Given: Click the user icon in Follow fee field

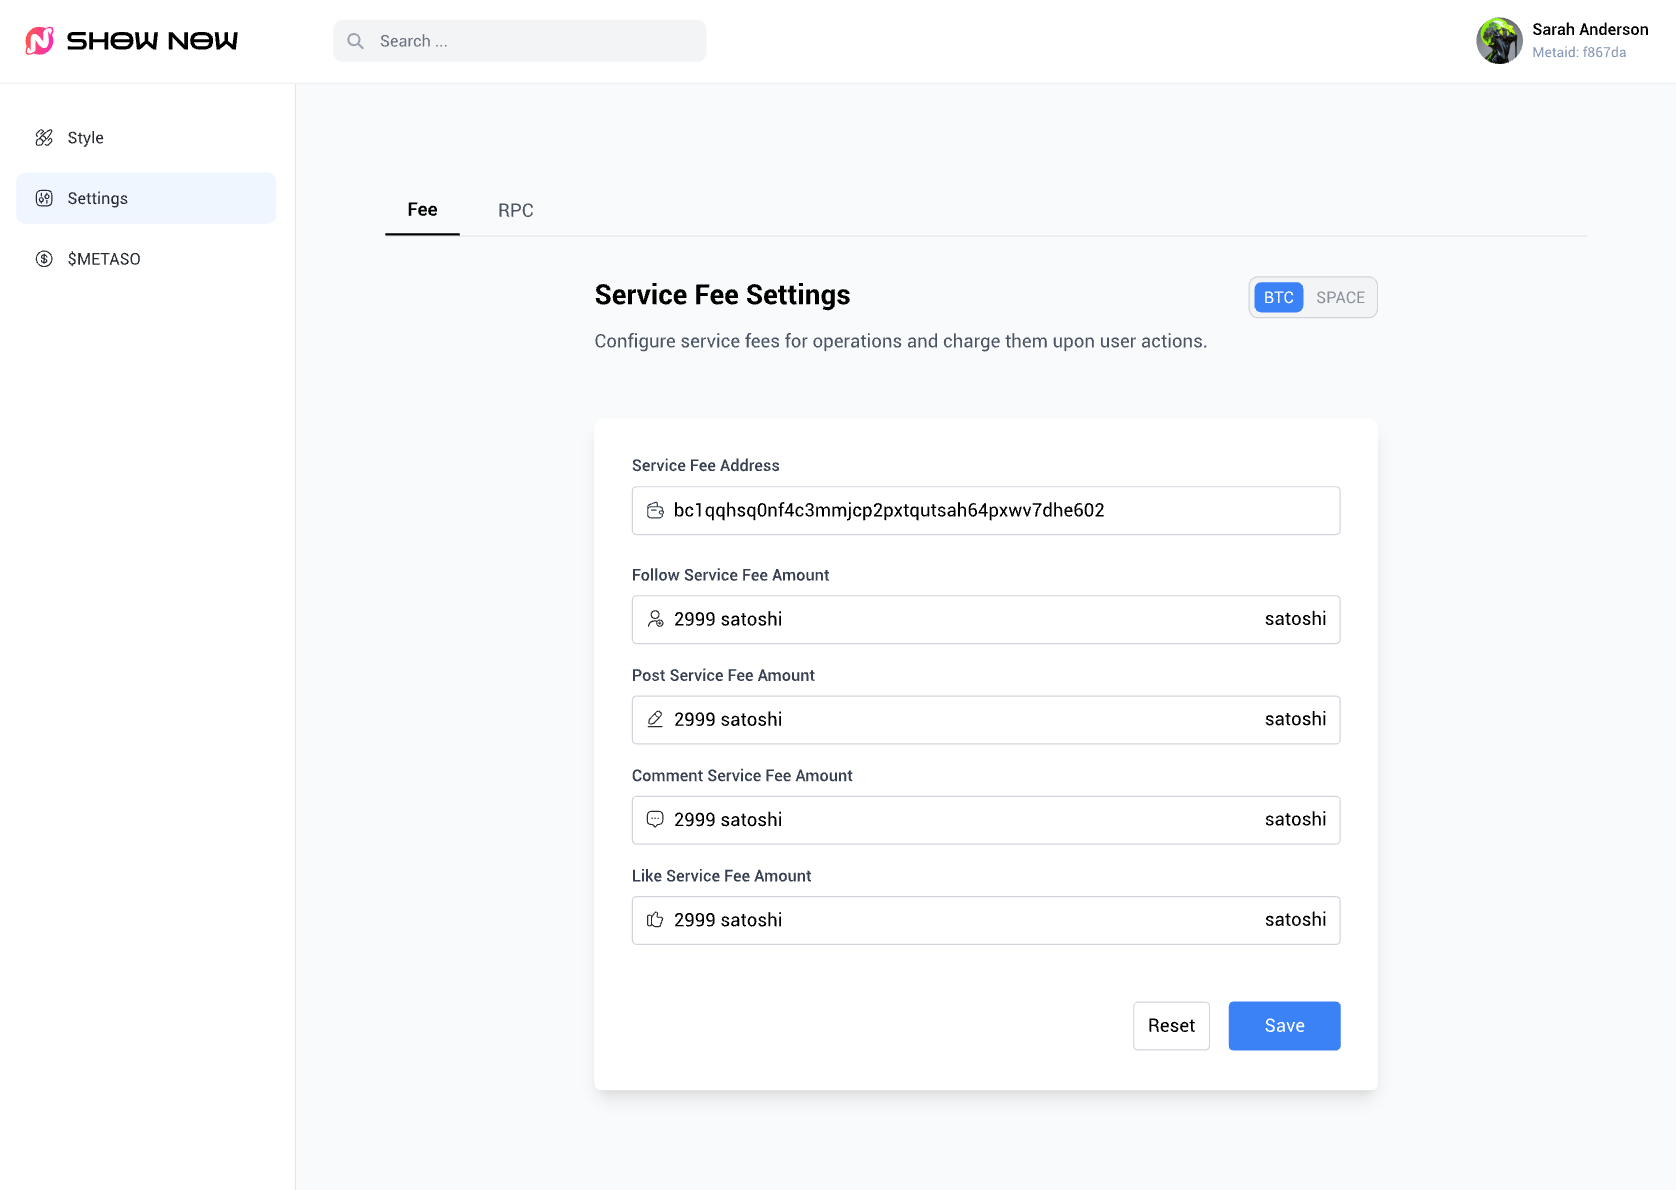Looking at the screenshot, I should click(x=655, y=620).
